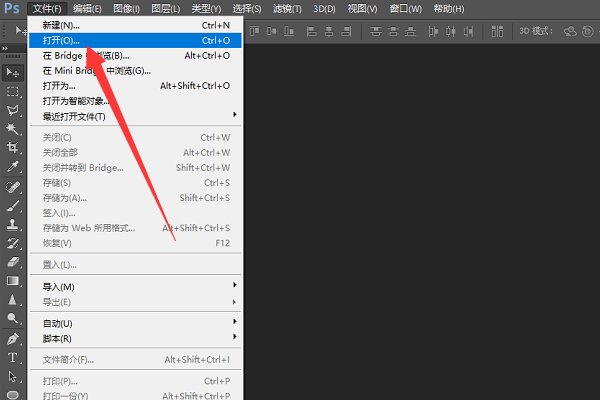Image resolution: width=600 pixels, height=400 pixels.
Task: Click the Ps application logo
Action: pyautogui.click(x=12, y=9)
